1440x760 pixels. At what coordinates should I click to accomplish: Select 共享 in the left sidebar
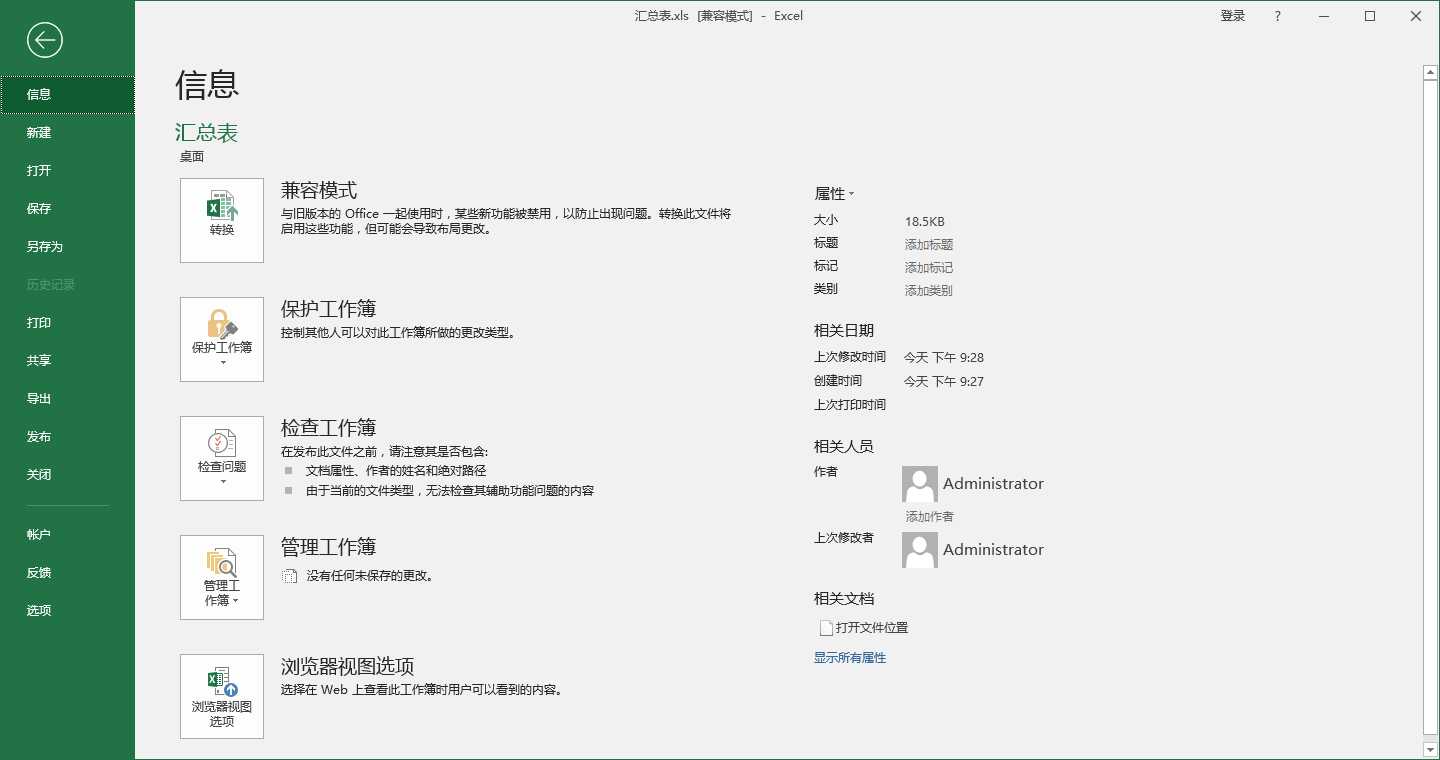[x=67, y=360]
